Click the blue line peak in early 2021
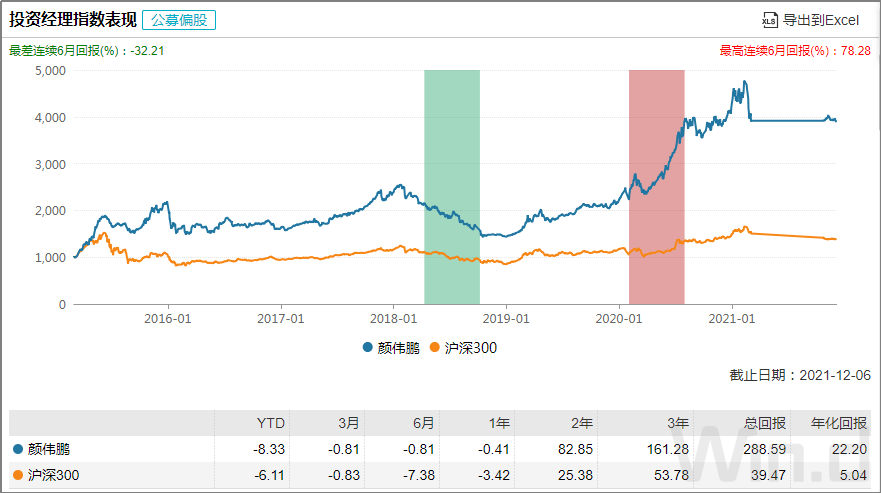This screenshot has height=493, width=881. [x=745, y=82]
